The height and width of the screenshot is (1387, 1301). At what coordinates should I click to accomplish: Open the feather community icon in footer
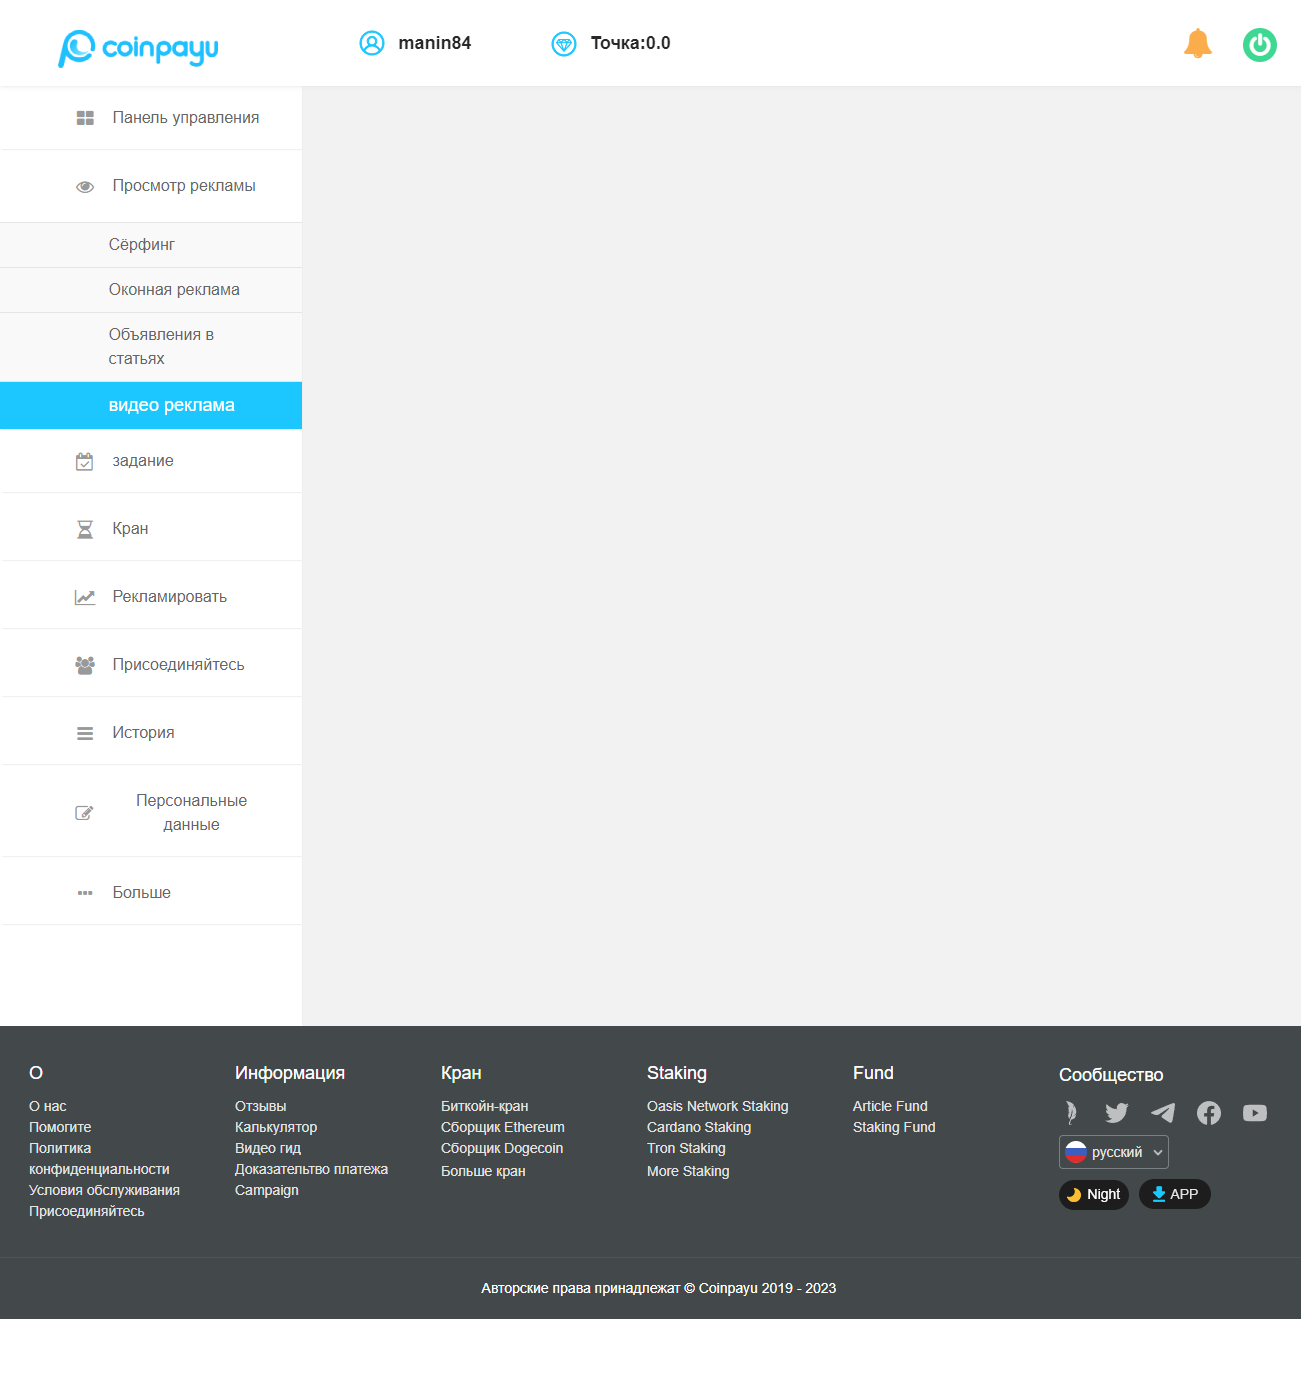point(1071,1113)
